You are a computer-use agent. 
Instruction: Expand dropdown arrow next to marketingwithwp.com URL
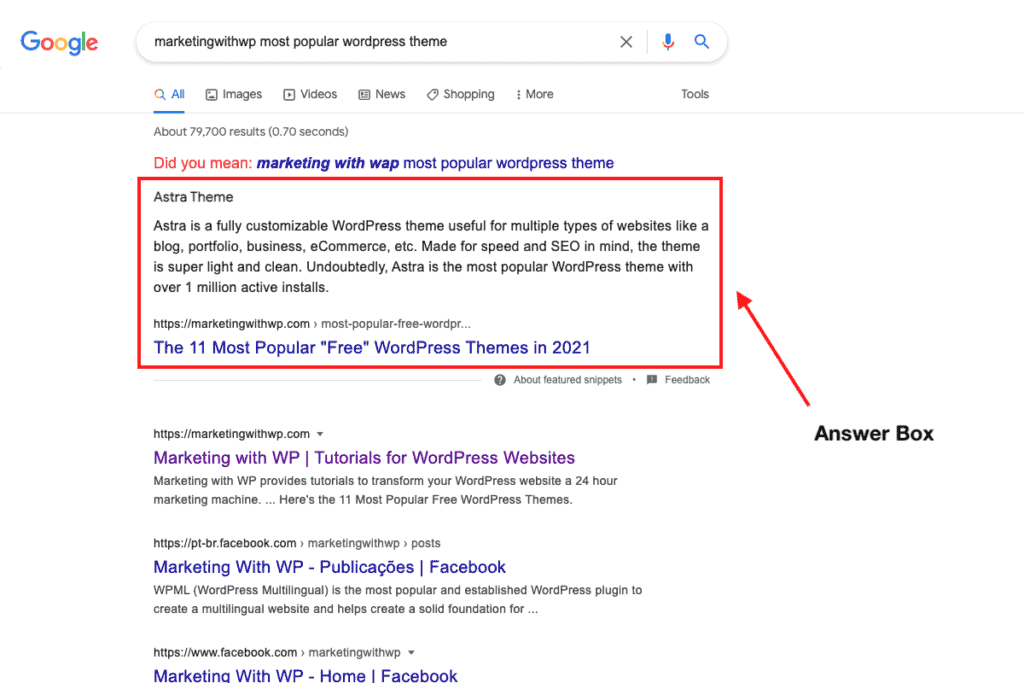(320, 434)
